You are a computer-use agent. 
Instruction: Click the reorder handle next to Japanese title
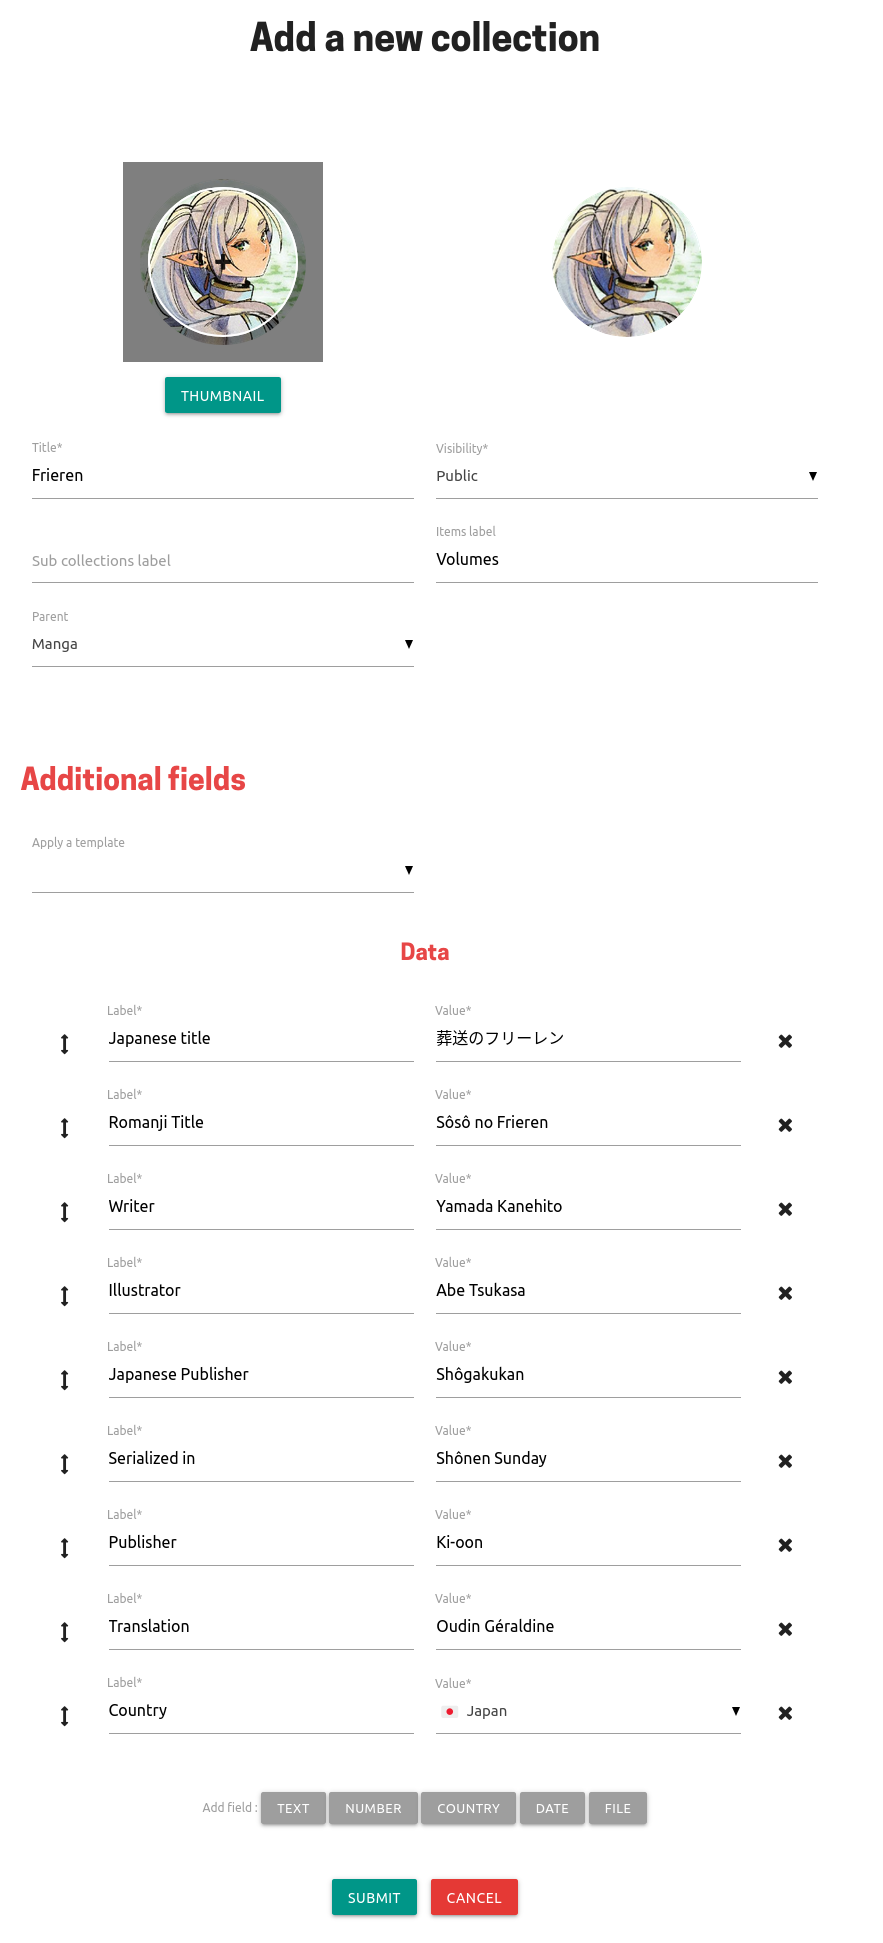64,1044
